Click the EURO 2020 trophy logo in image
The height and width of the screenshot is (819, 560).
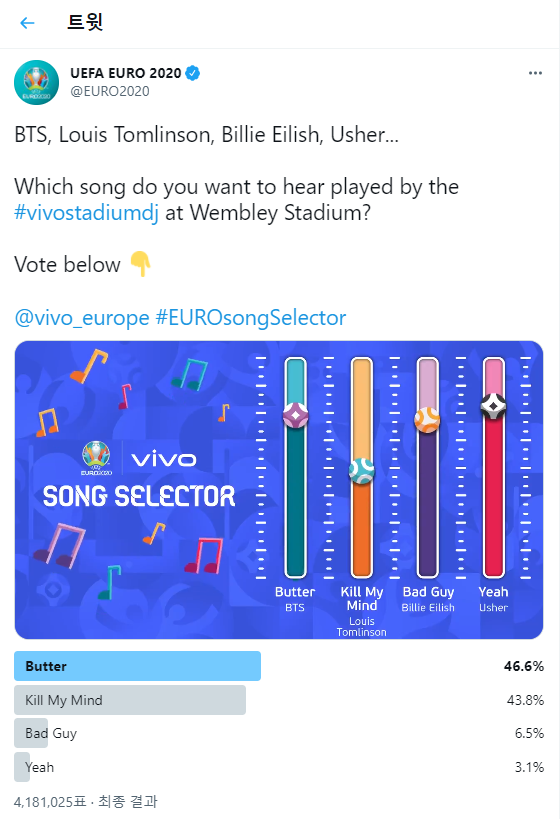[97, 458]
